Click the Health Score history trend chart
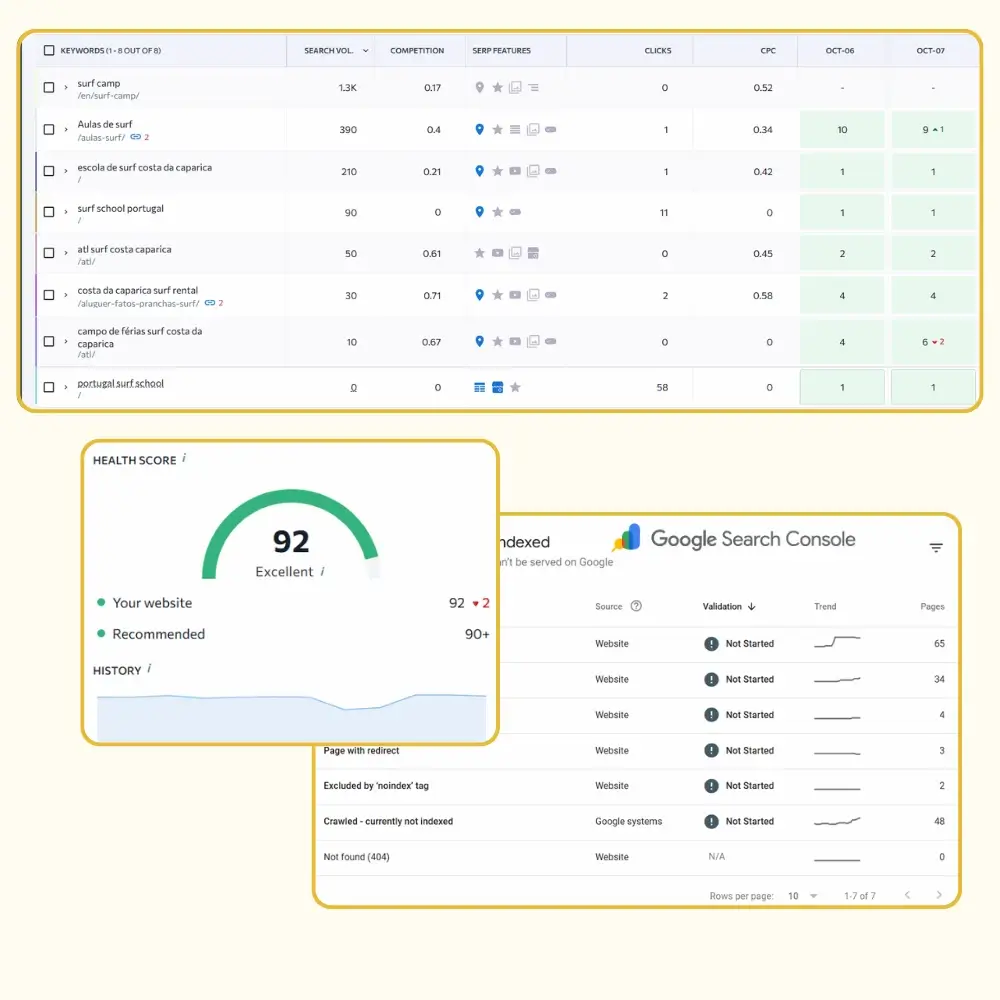The height and width of the screenshot is (1000, 1000). (290, 710)
